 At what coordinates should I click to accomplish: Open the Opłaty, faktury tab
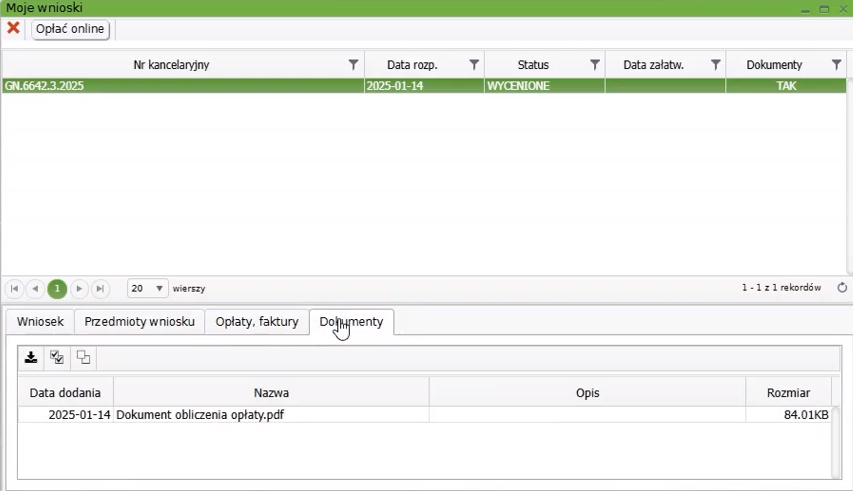(x=257, y=322)
